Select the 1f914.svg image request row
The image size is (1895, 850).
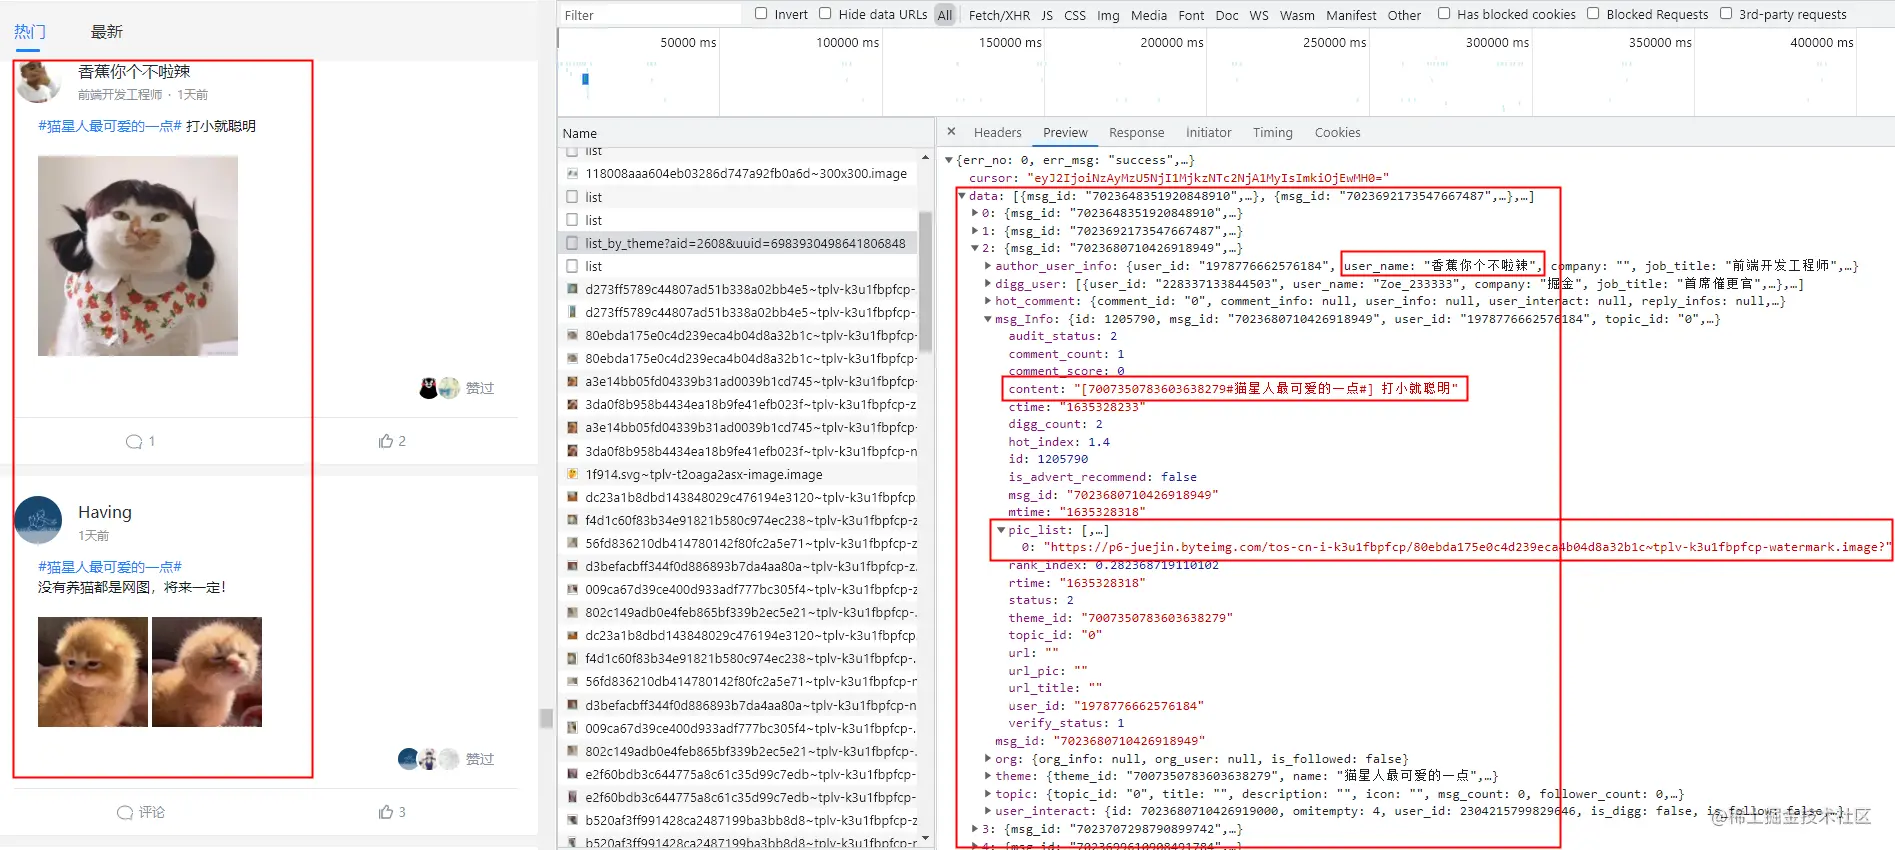coord(738,475)
